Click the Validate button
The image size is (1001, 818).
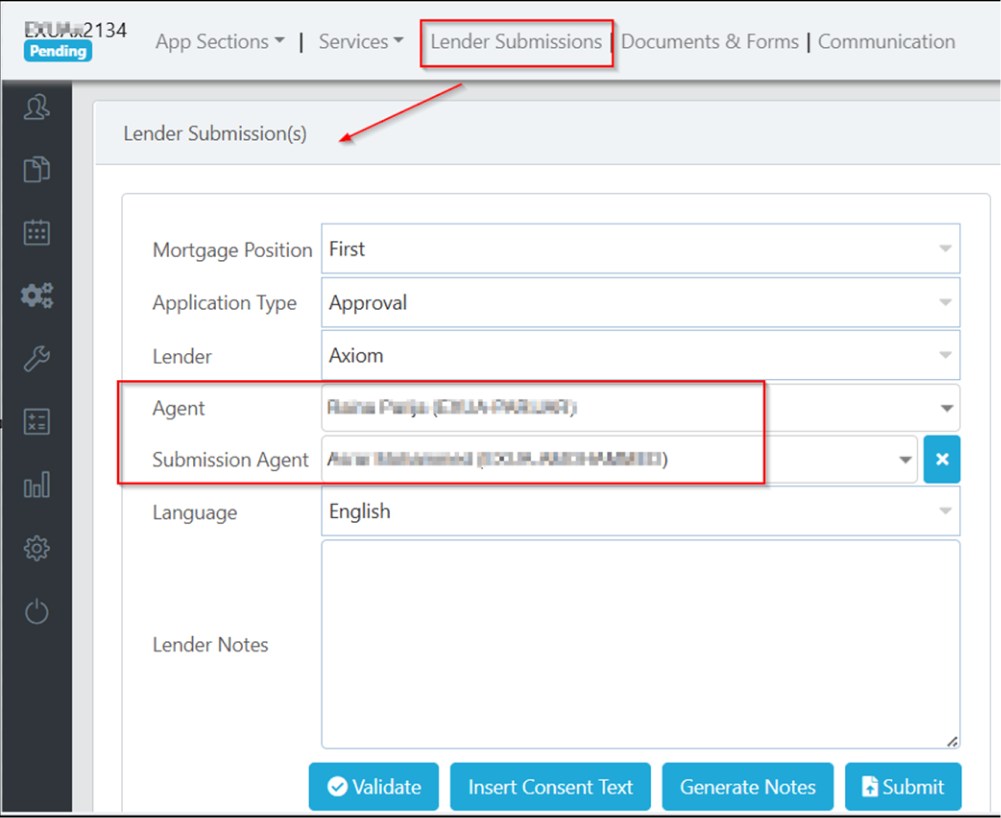coord(373,787)
